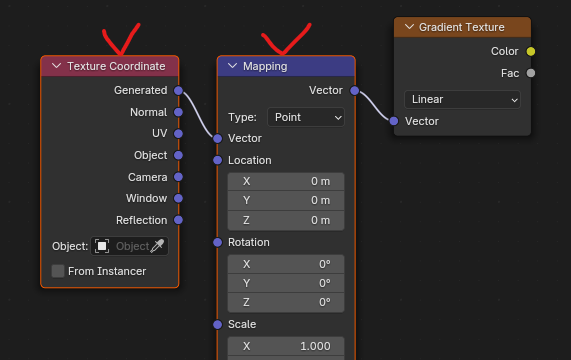Image resolution: width=571 pixels, height=360 pixels.
Task: Open the Linear gradient type dropdown
Action: pyautogui.click(x=462, y=99)
